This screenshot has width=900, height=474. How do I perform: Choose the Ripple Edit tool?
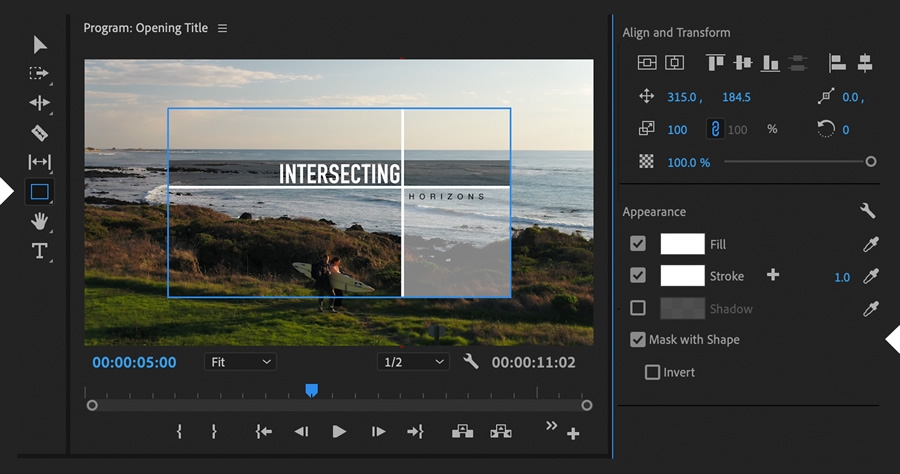pyautogui.click(x=39, y=103)
